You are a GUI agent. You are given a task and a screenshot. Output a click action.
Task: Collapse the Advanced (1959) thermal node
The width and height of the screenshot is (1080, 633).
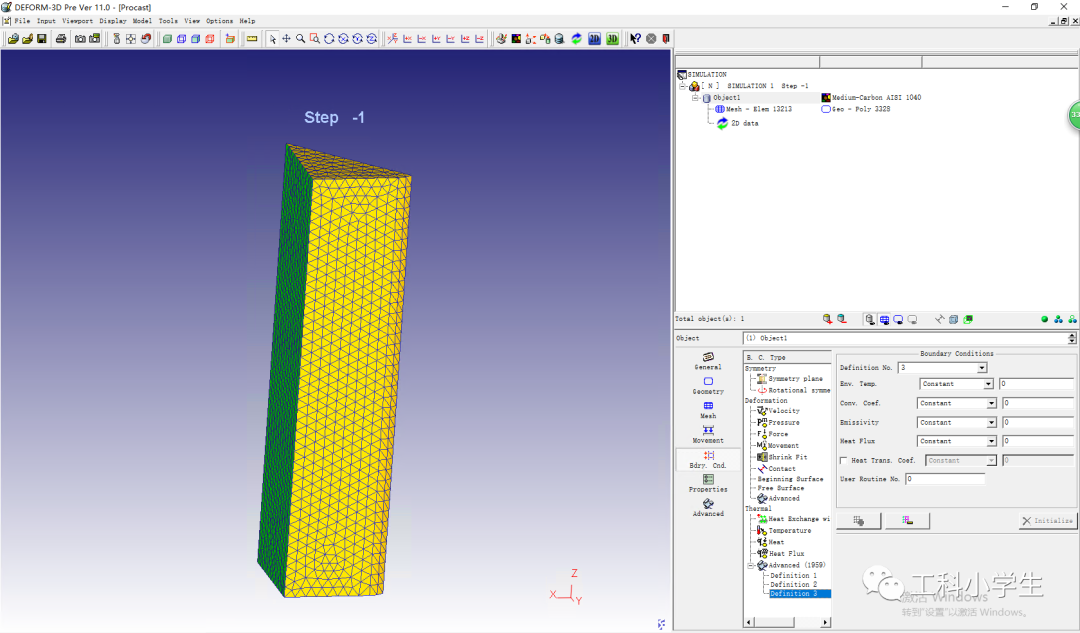pos(751,565)
